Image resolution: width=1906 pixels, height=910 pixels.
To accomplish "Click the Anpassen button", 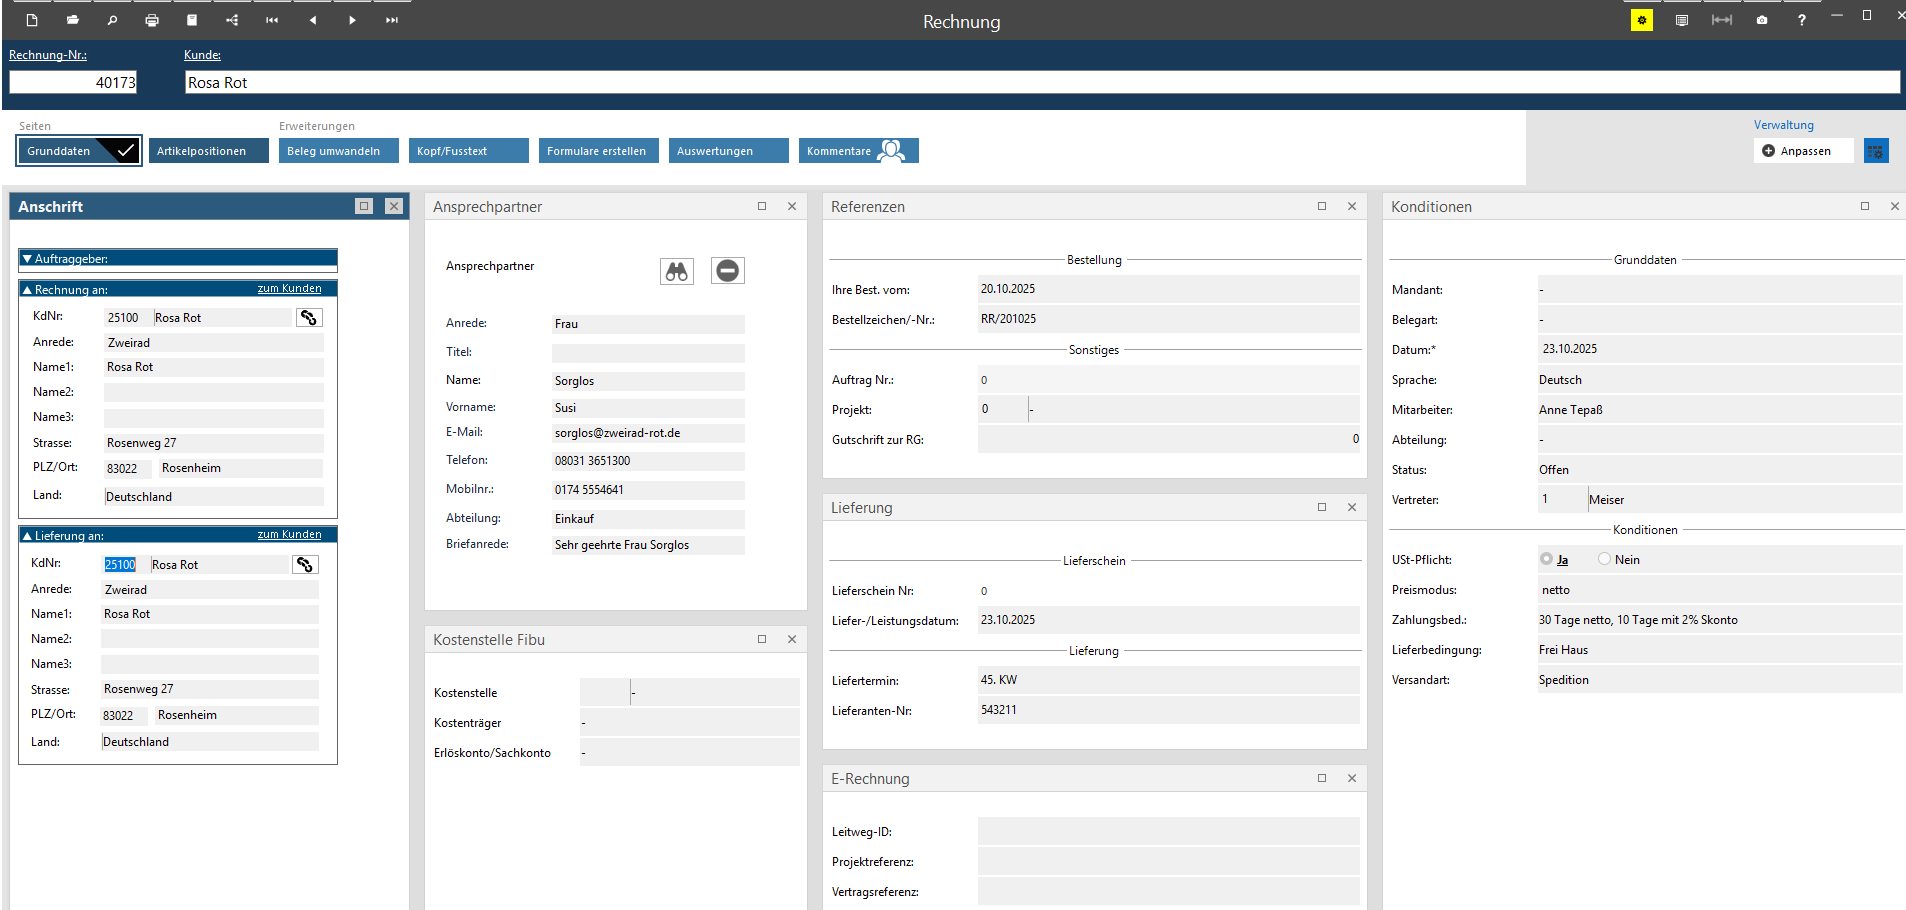I will tap(1803, 151).
